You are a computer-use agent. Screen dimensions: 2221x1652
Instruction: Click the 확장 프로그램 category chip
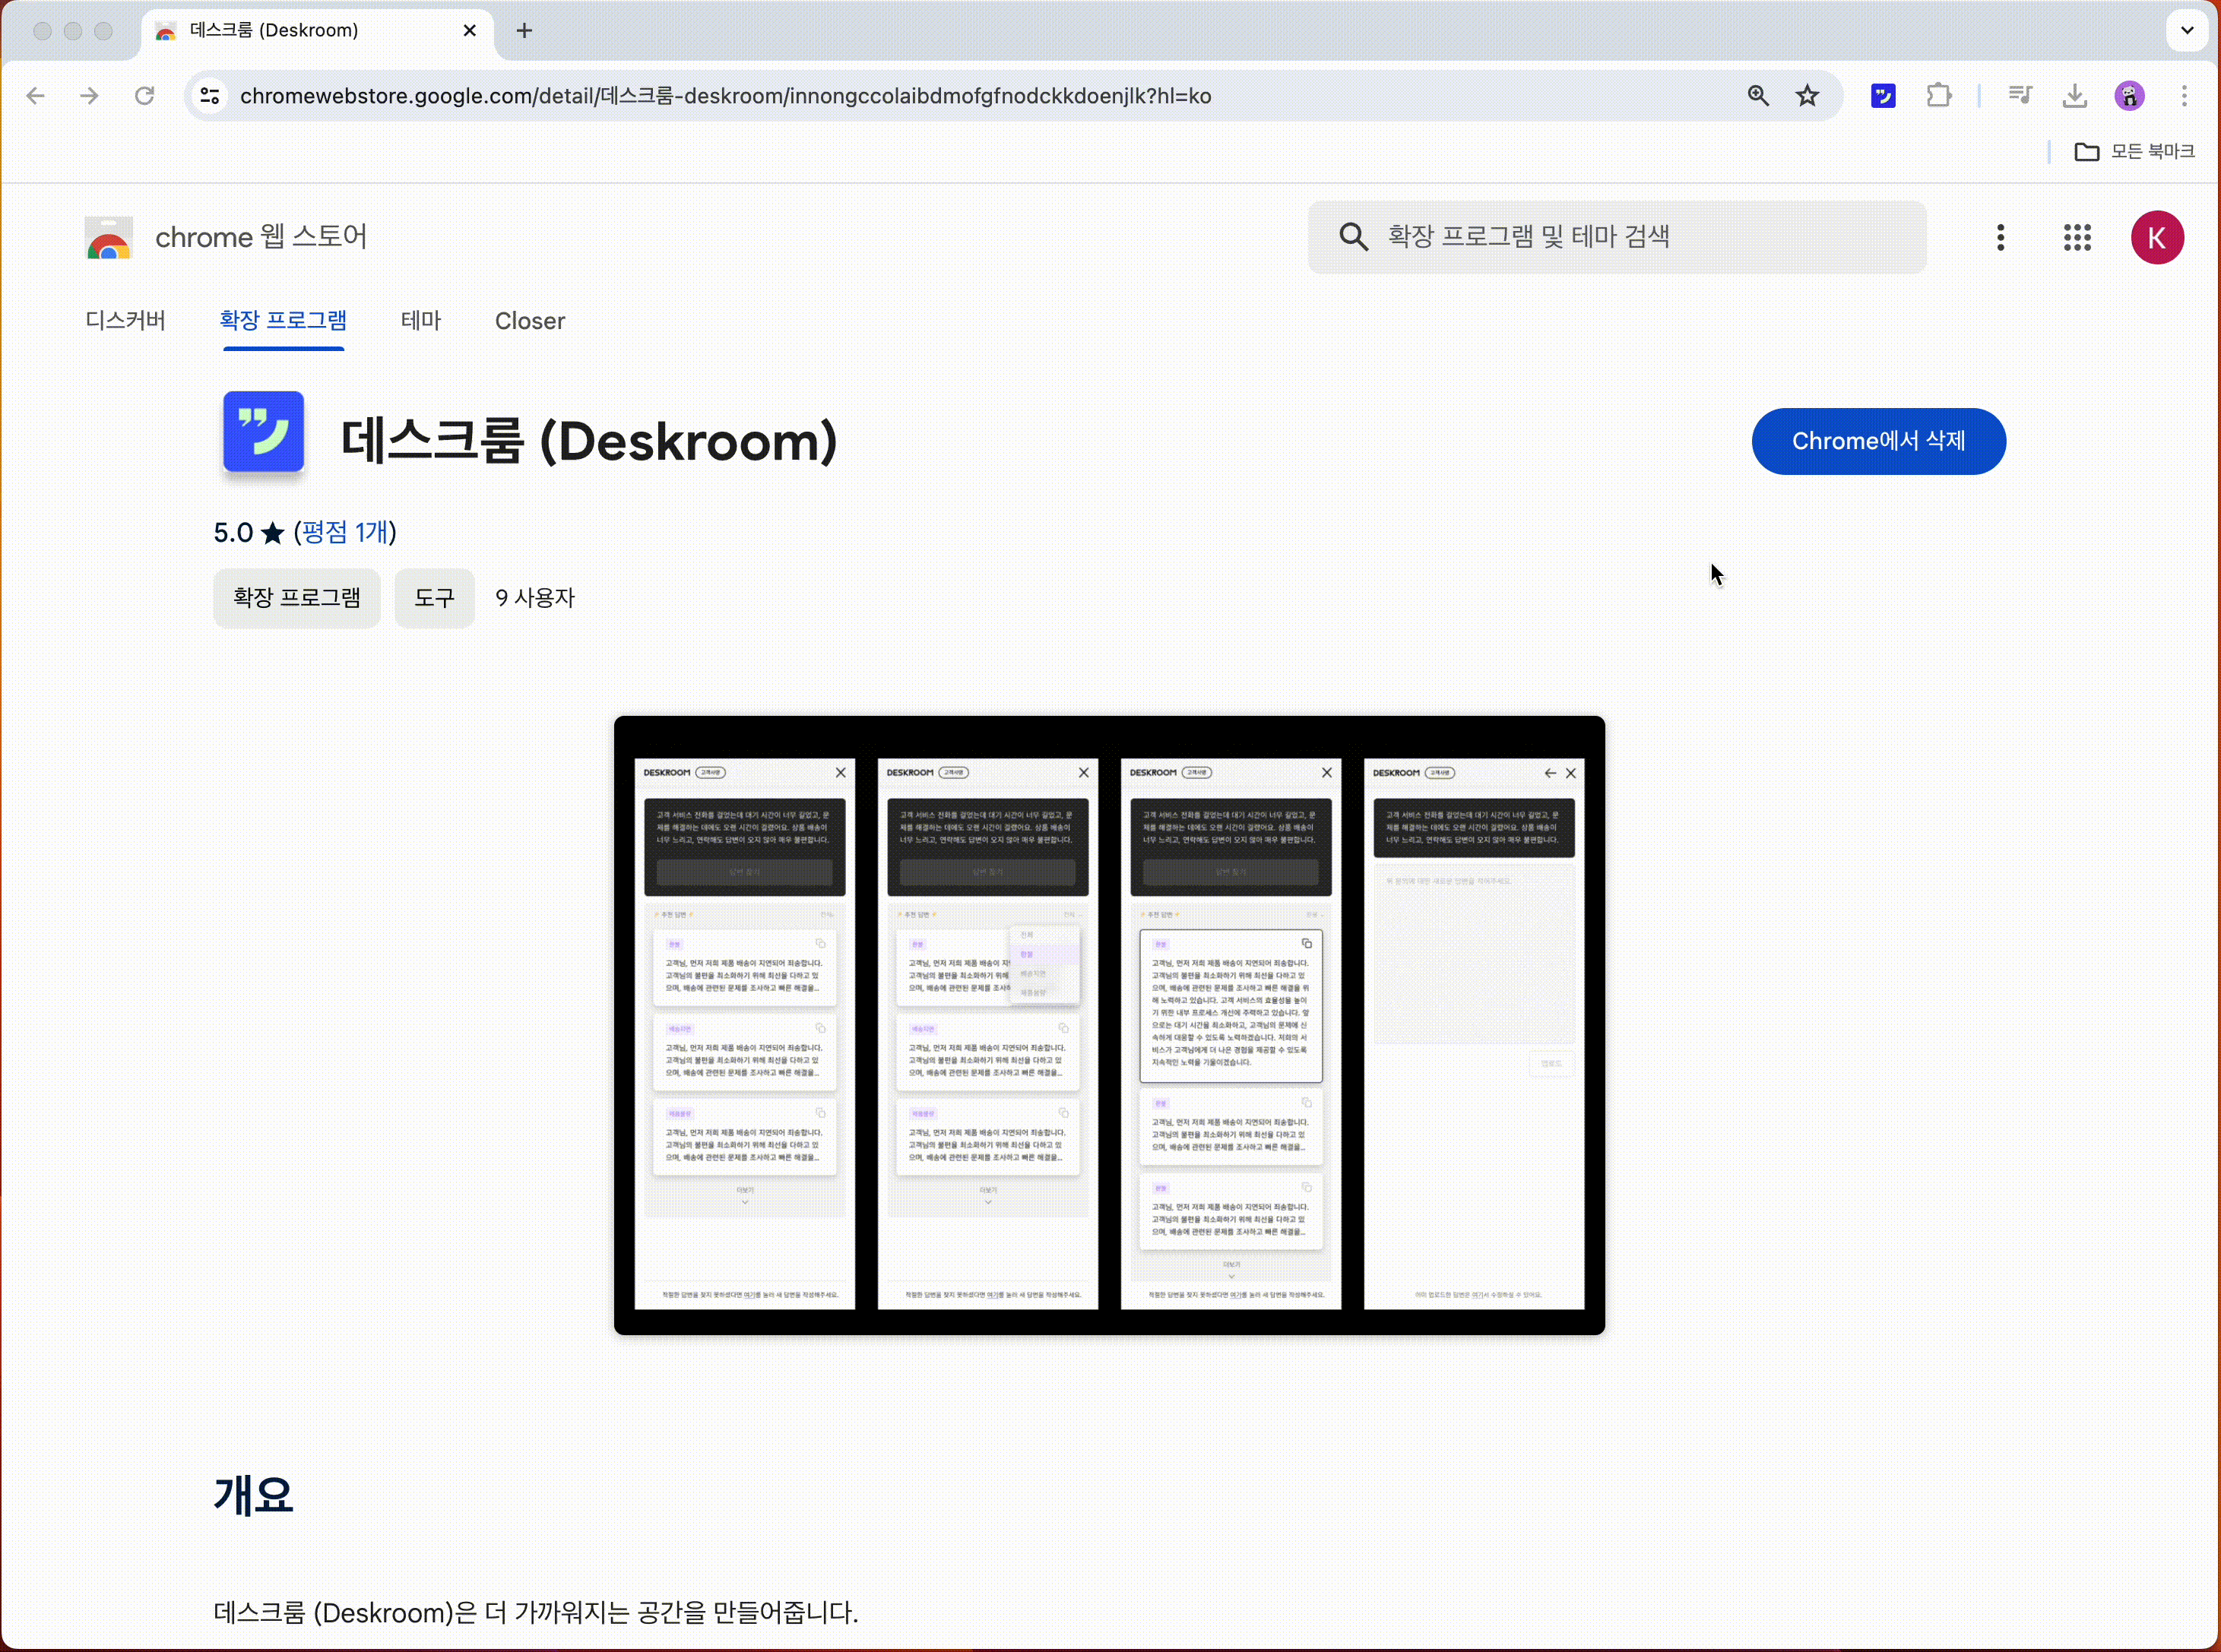click(297, 598)
